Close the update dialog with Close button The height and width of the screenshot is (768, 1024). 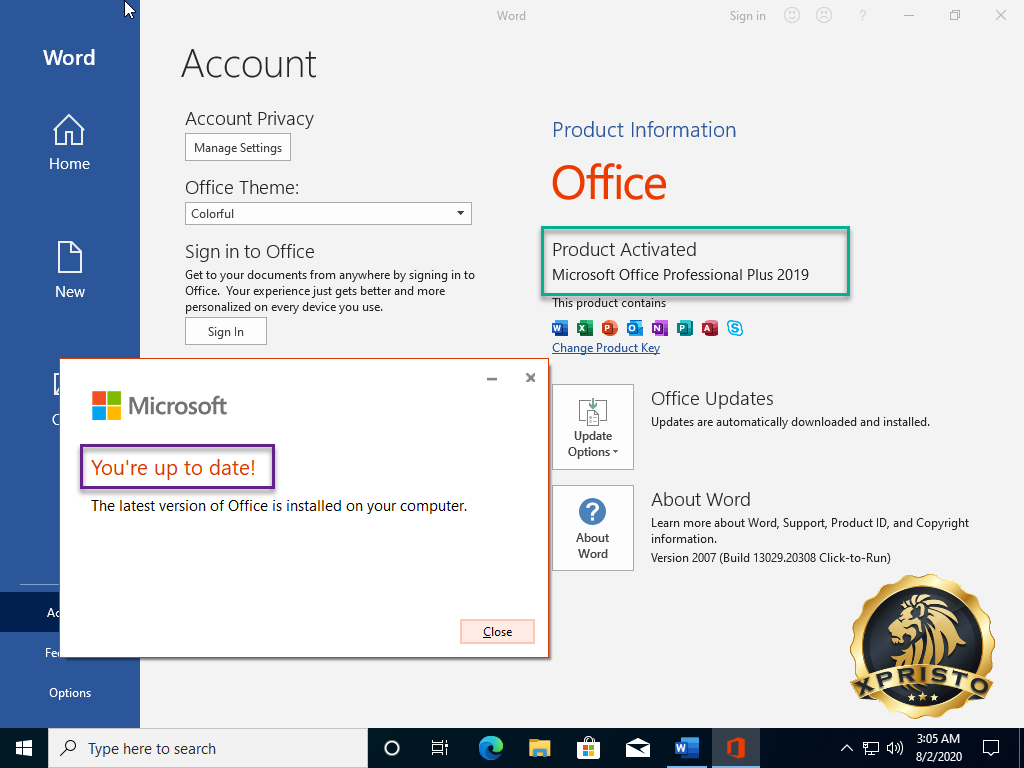[497, 632]
